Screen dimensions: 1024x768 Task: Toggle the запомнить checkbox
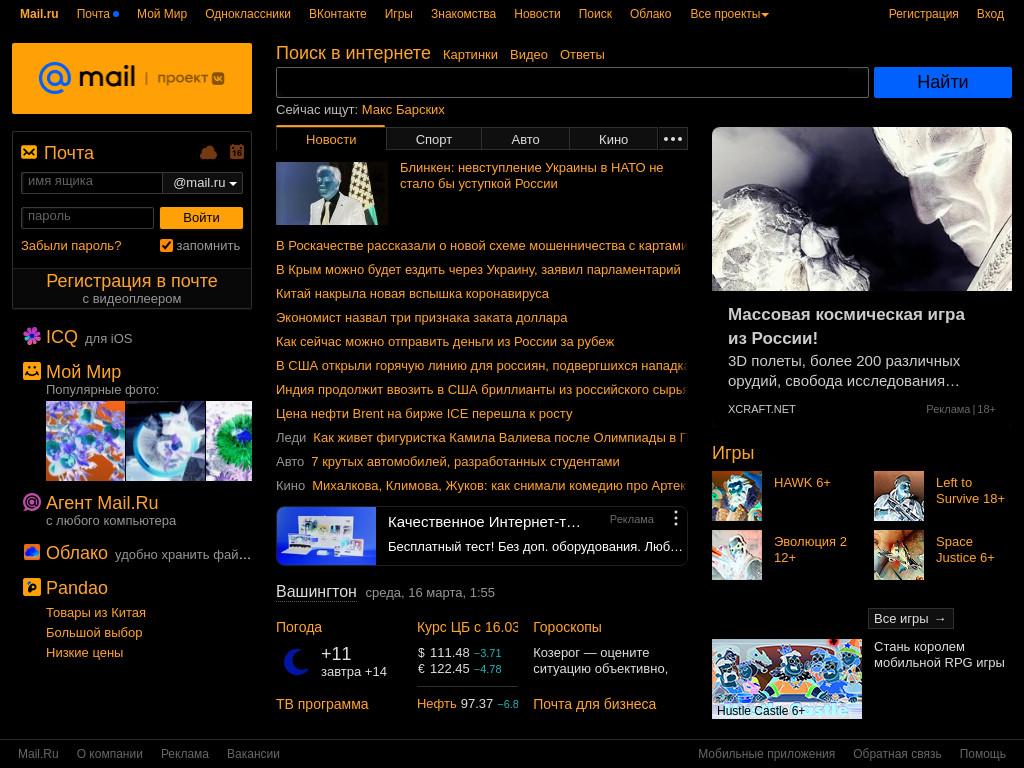tap(166, 246)
